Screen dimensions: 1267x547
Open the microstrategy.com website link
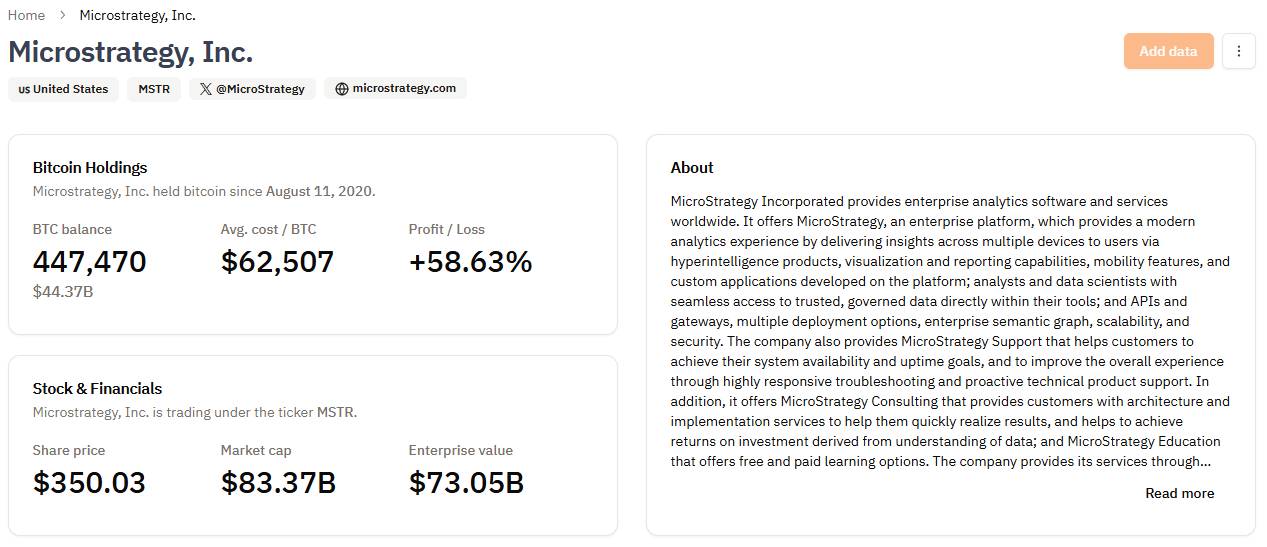[395, 89]
